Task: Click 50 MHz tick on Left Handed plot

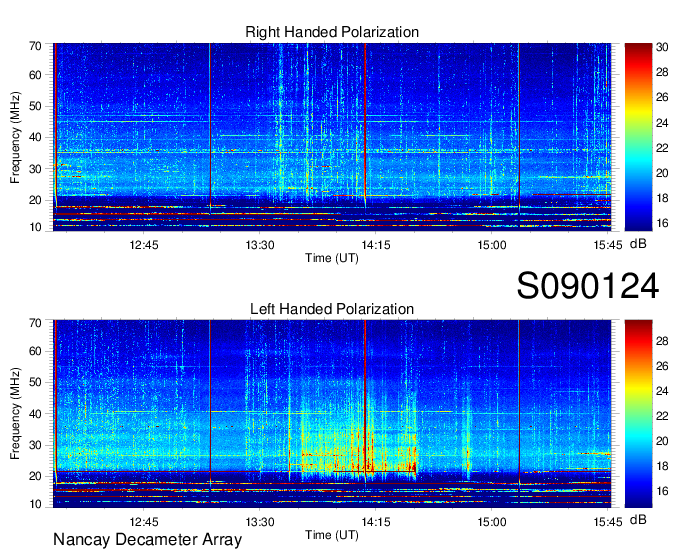Action: (x=35, y=382)
